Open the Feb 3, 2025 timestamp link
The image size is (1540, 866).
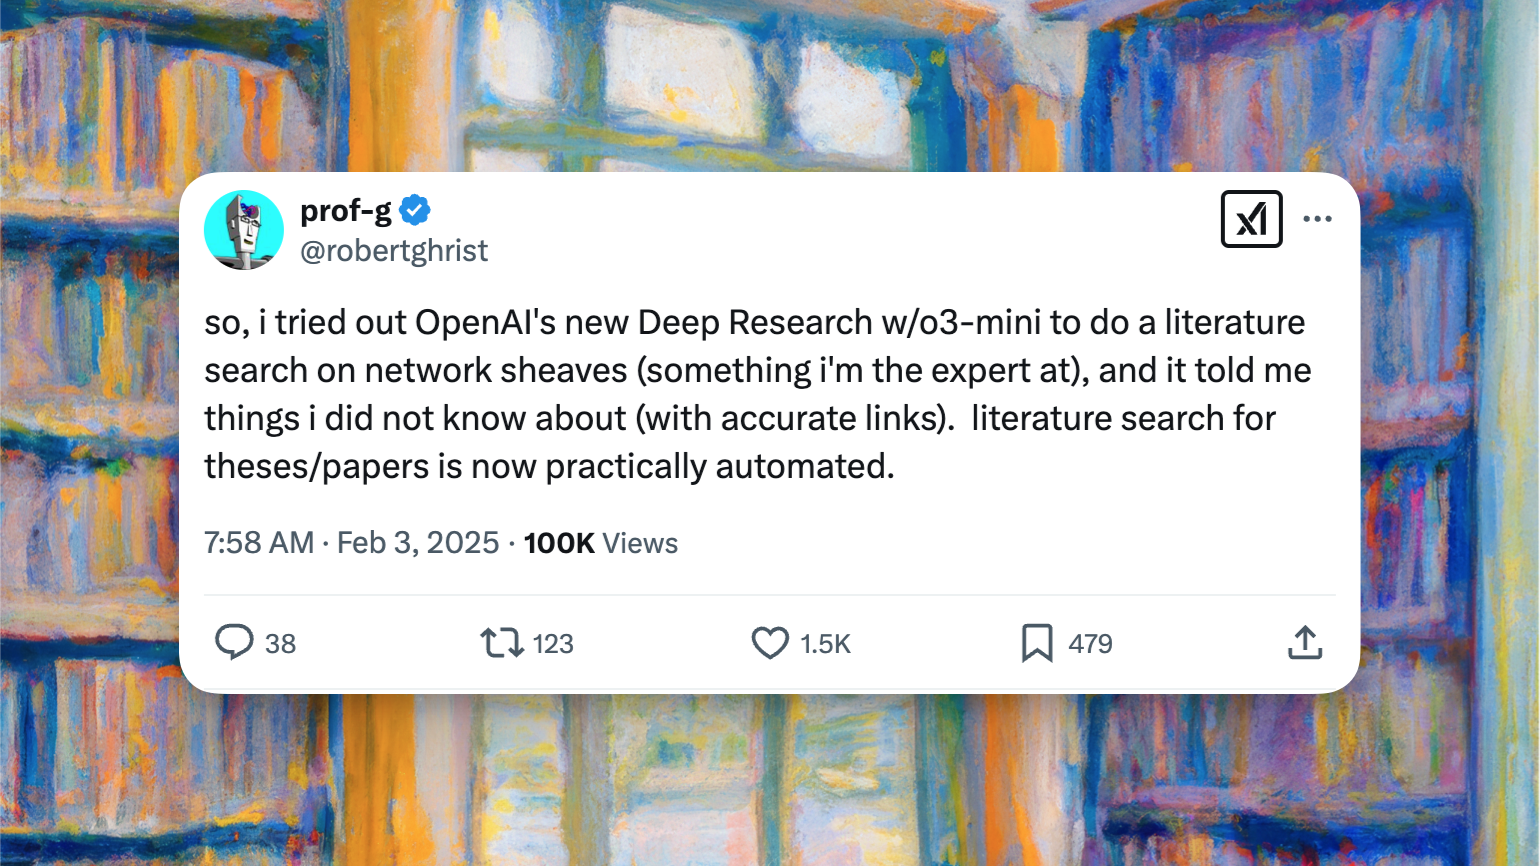418,543
